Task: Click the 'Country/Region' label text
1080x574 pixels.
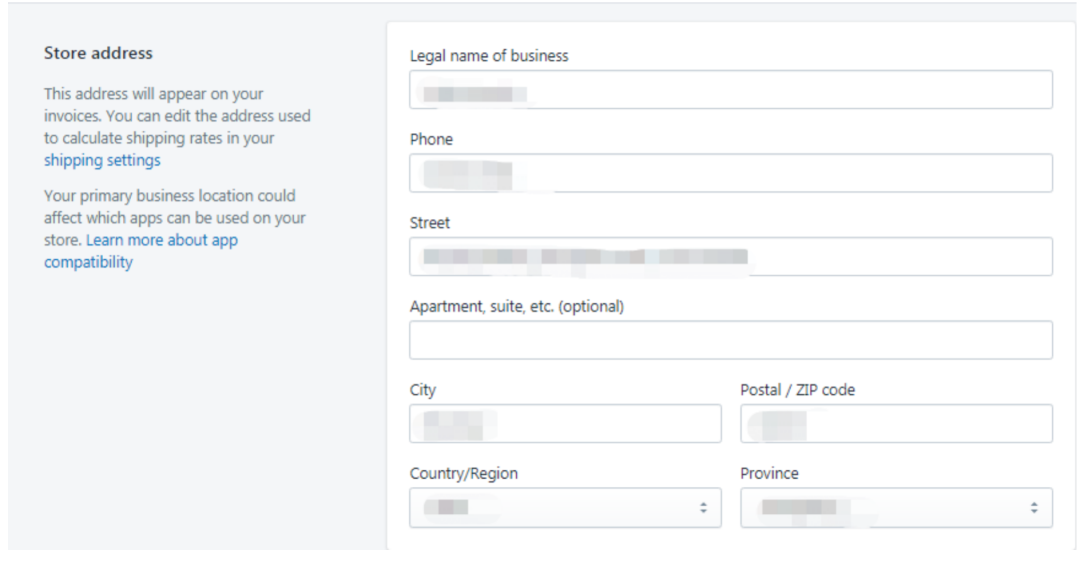Action: coord(464,474)
